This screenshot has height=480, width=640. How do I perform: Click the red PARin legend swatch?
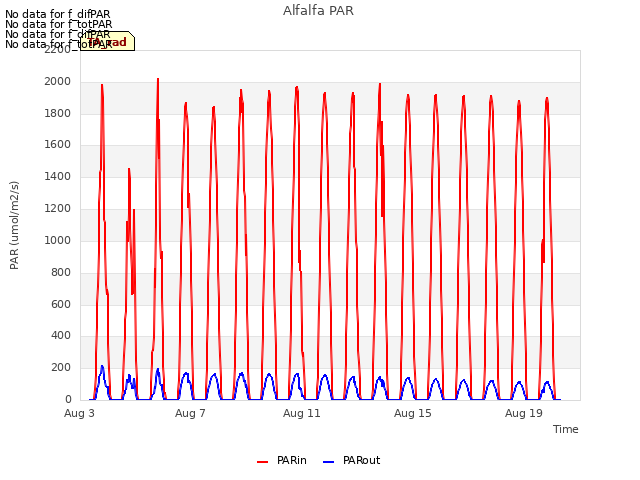262,462
